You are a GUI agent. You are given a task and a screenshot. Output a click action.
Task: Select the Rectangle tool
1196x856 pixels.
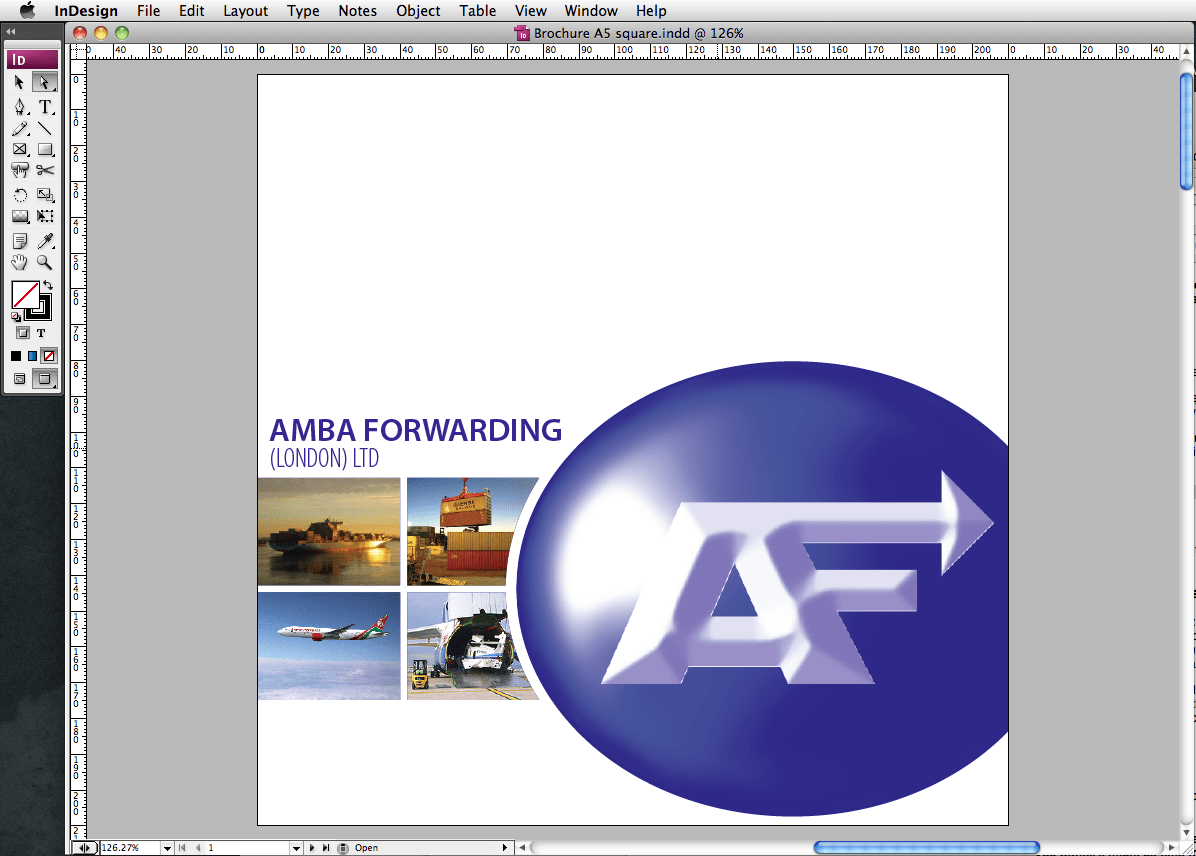coord(45,150)
